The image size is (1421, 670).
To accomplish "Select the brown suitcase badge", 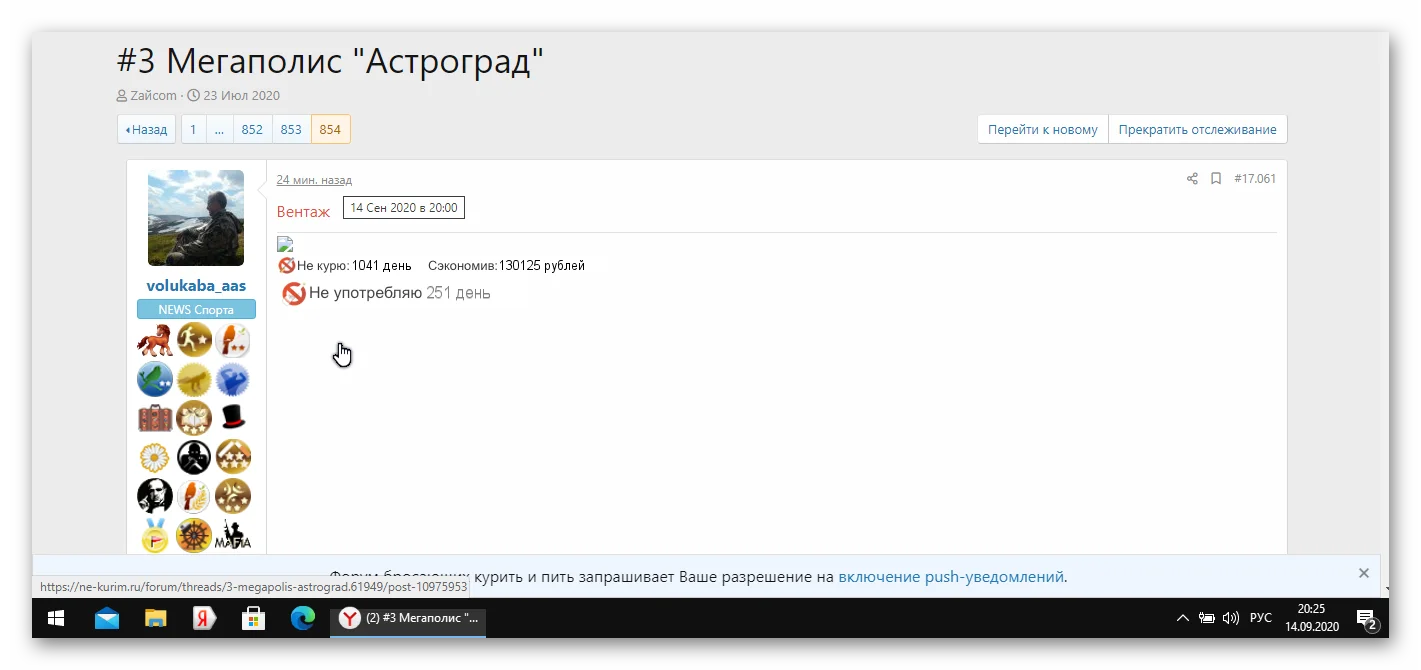I will (155, 418).
